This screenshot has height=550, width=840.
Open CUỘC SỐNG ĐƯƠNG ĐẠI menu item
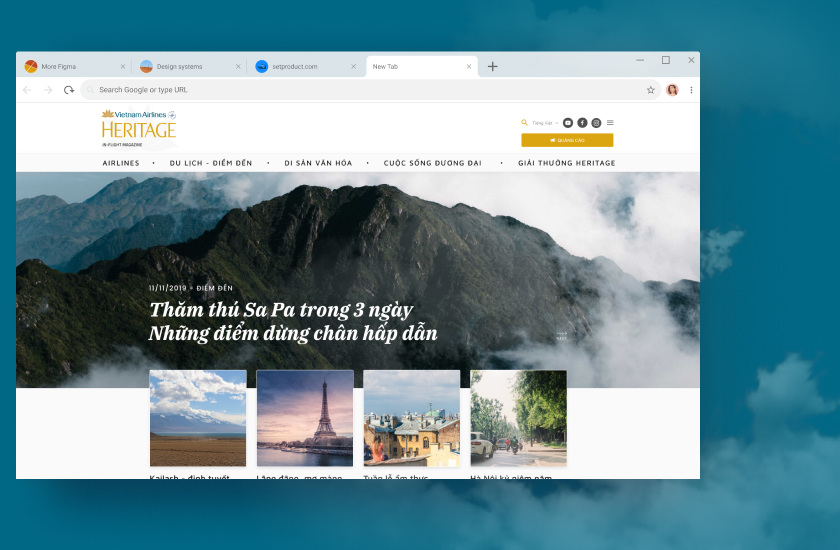pyautogui.click(x=432, y=163)
